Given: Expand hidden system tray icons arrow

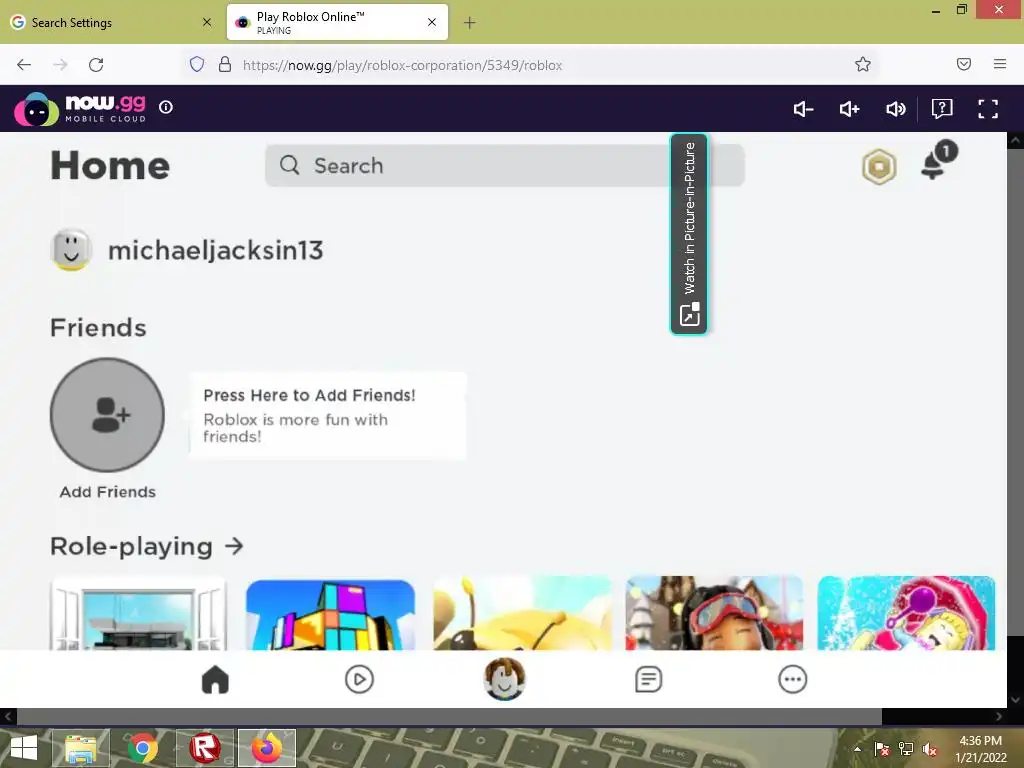Looking at the screenshot, I should [x=858, y=749].
